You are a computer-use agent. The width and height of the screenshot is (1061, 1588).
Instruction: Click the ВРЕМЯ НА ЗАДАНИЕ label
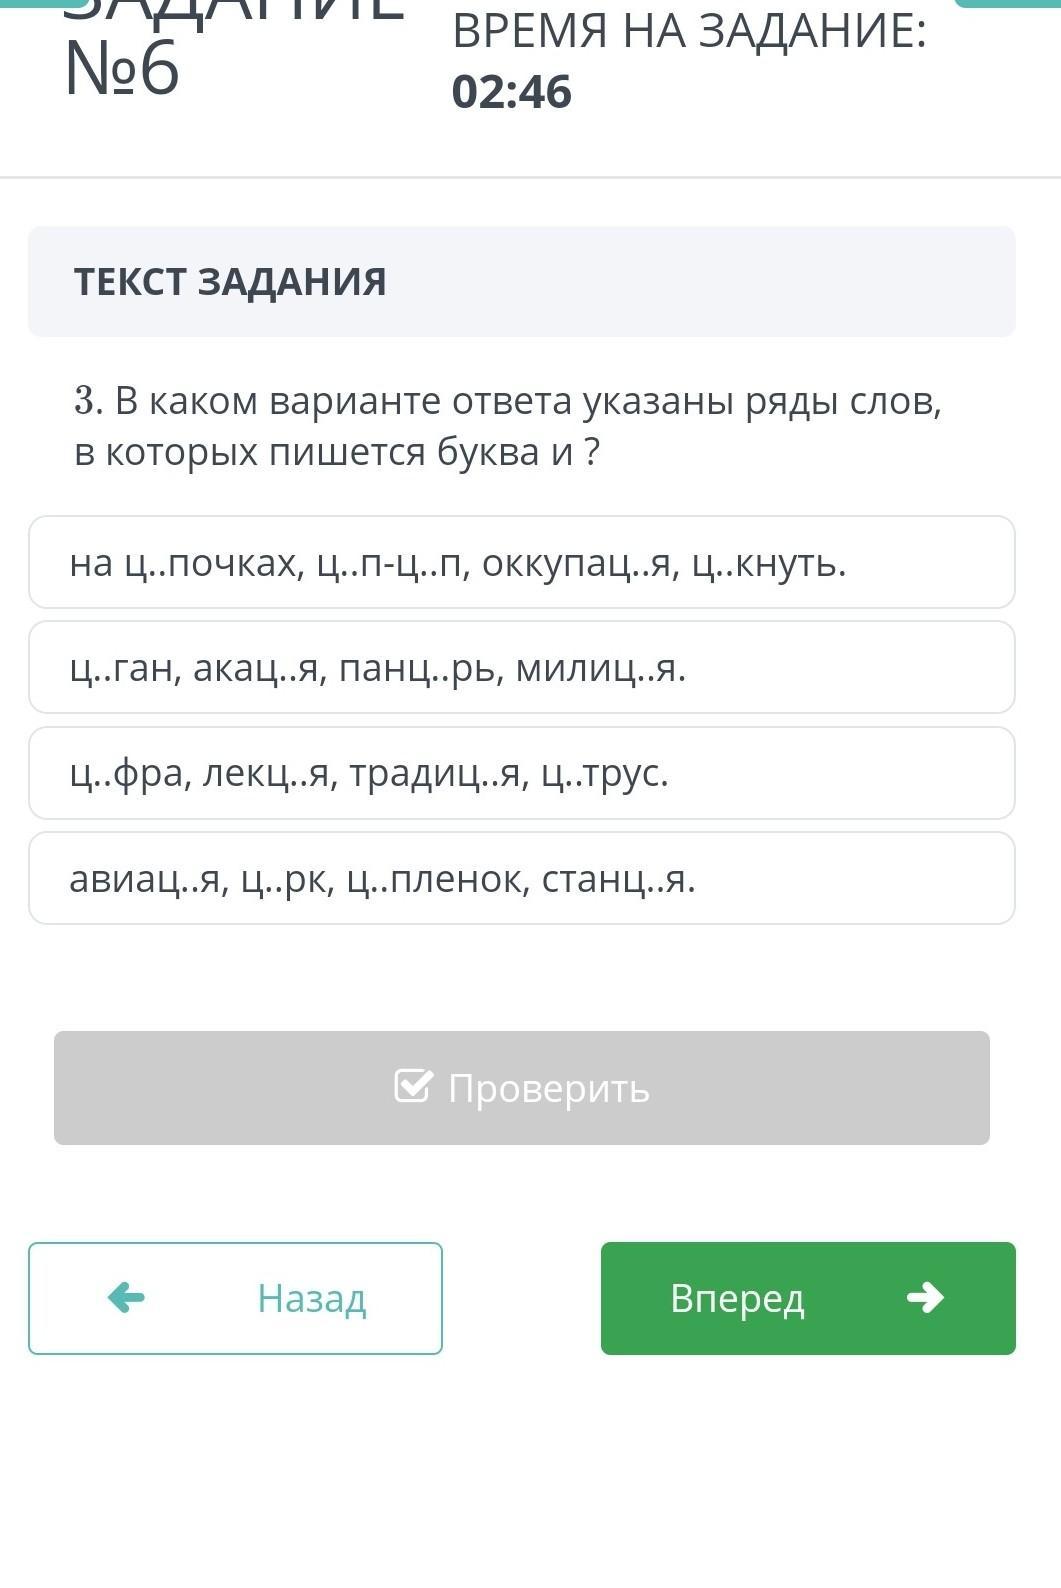point(690,31)
